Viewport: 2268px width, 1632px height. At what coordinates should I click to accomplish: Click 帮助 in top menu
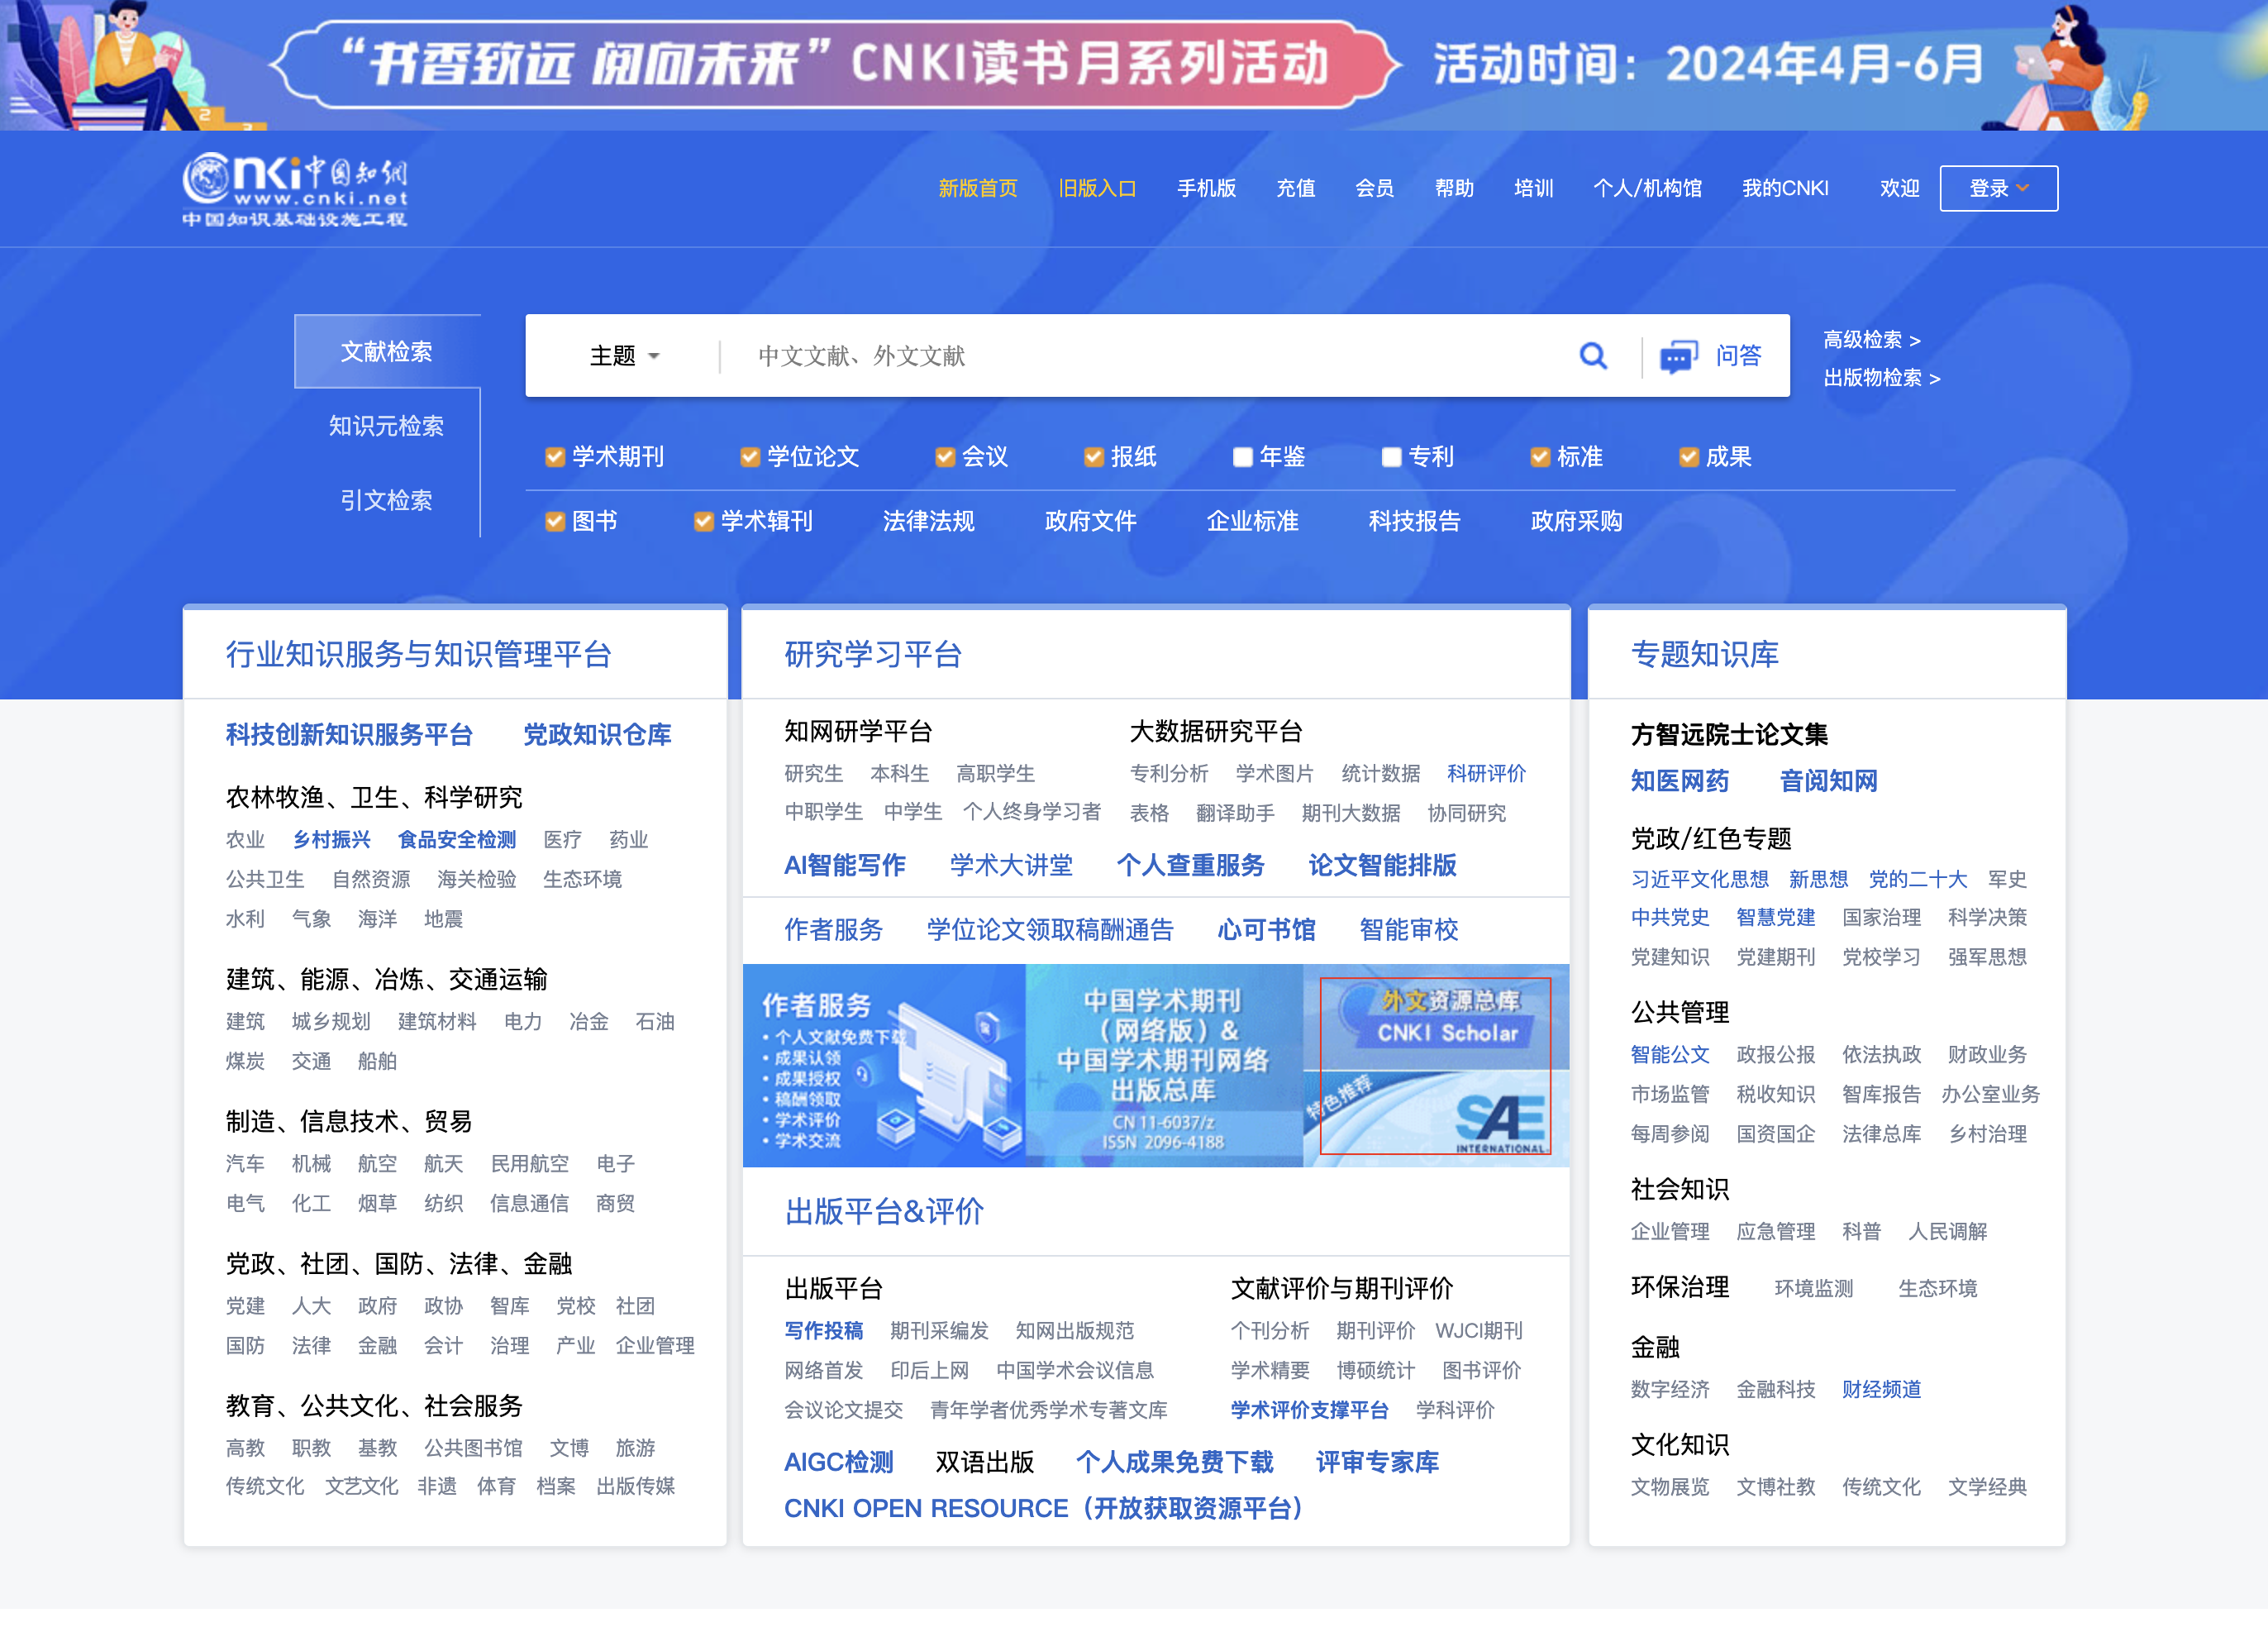coord(1454,188)
